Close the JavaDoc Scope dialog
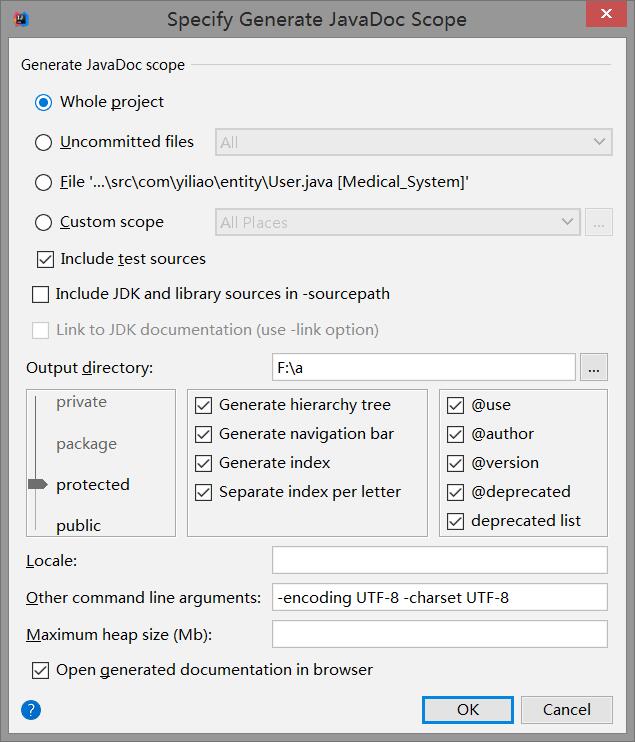The image size is (635, 742). [x=606, y=14]
